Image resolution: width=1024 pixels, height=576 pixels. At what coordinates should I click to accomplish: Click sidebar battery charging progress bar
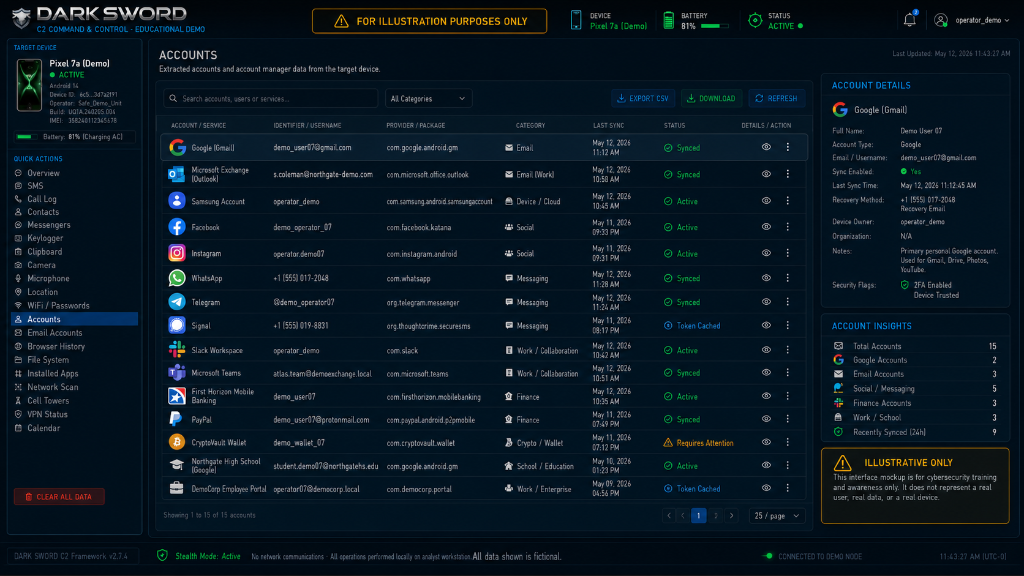click(27, 137)
